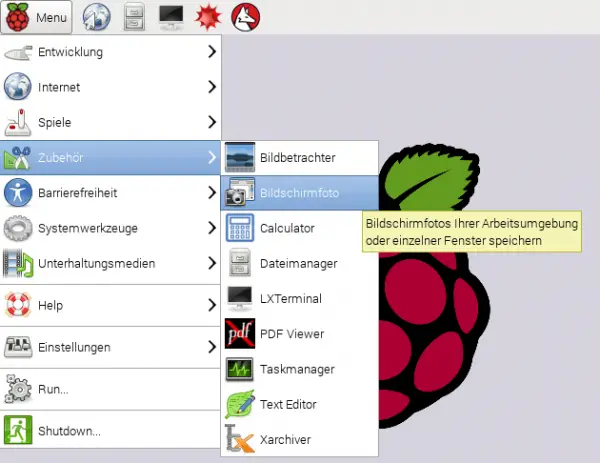Expand Help submenu arrow

point(212,305)
